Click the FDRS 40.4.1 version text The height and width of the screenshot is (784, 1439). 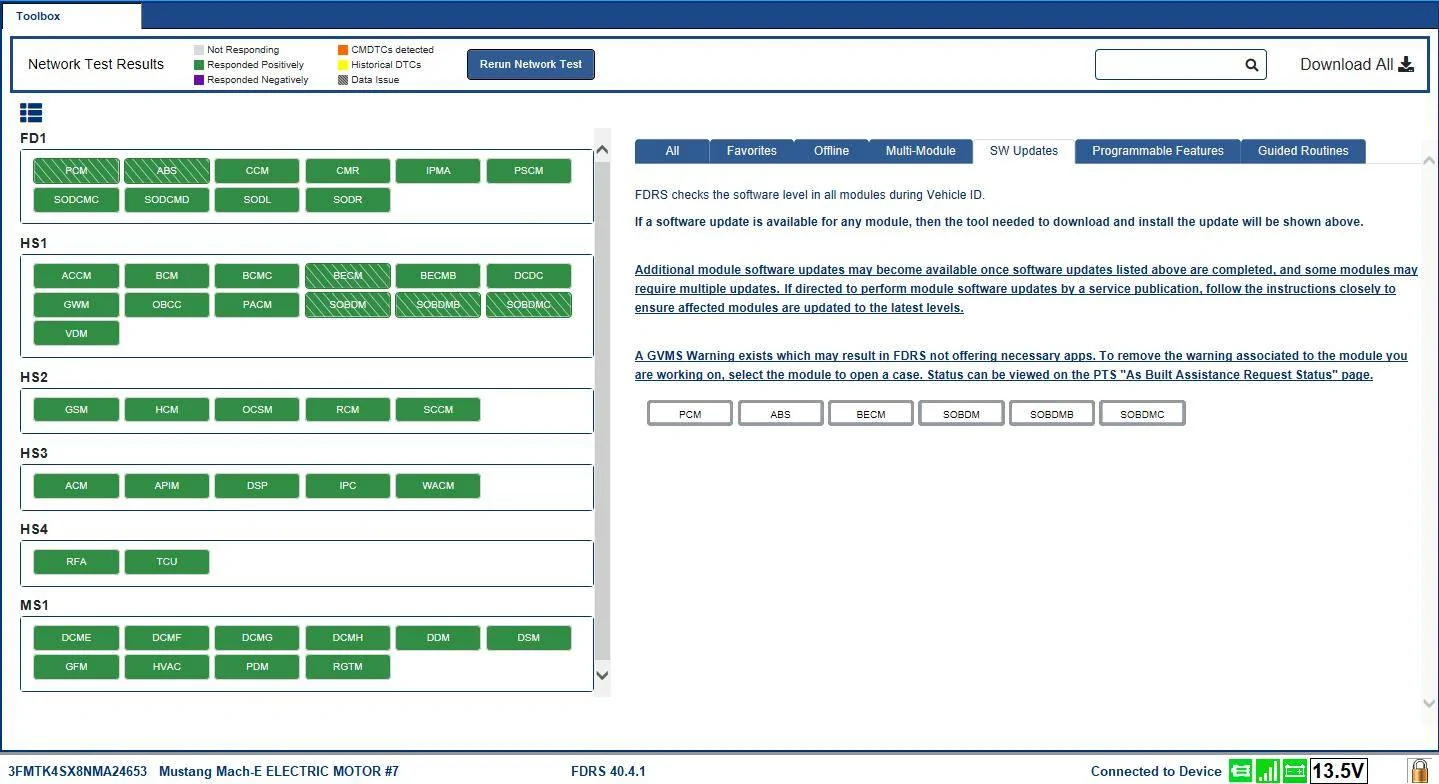(x=608, y=772)
